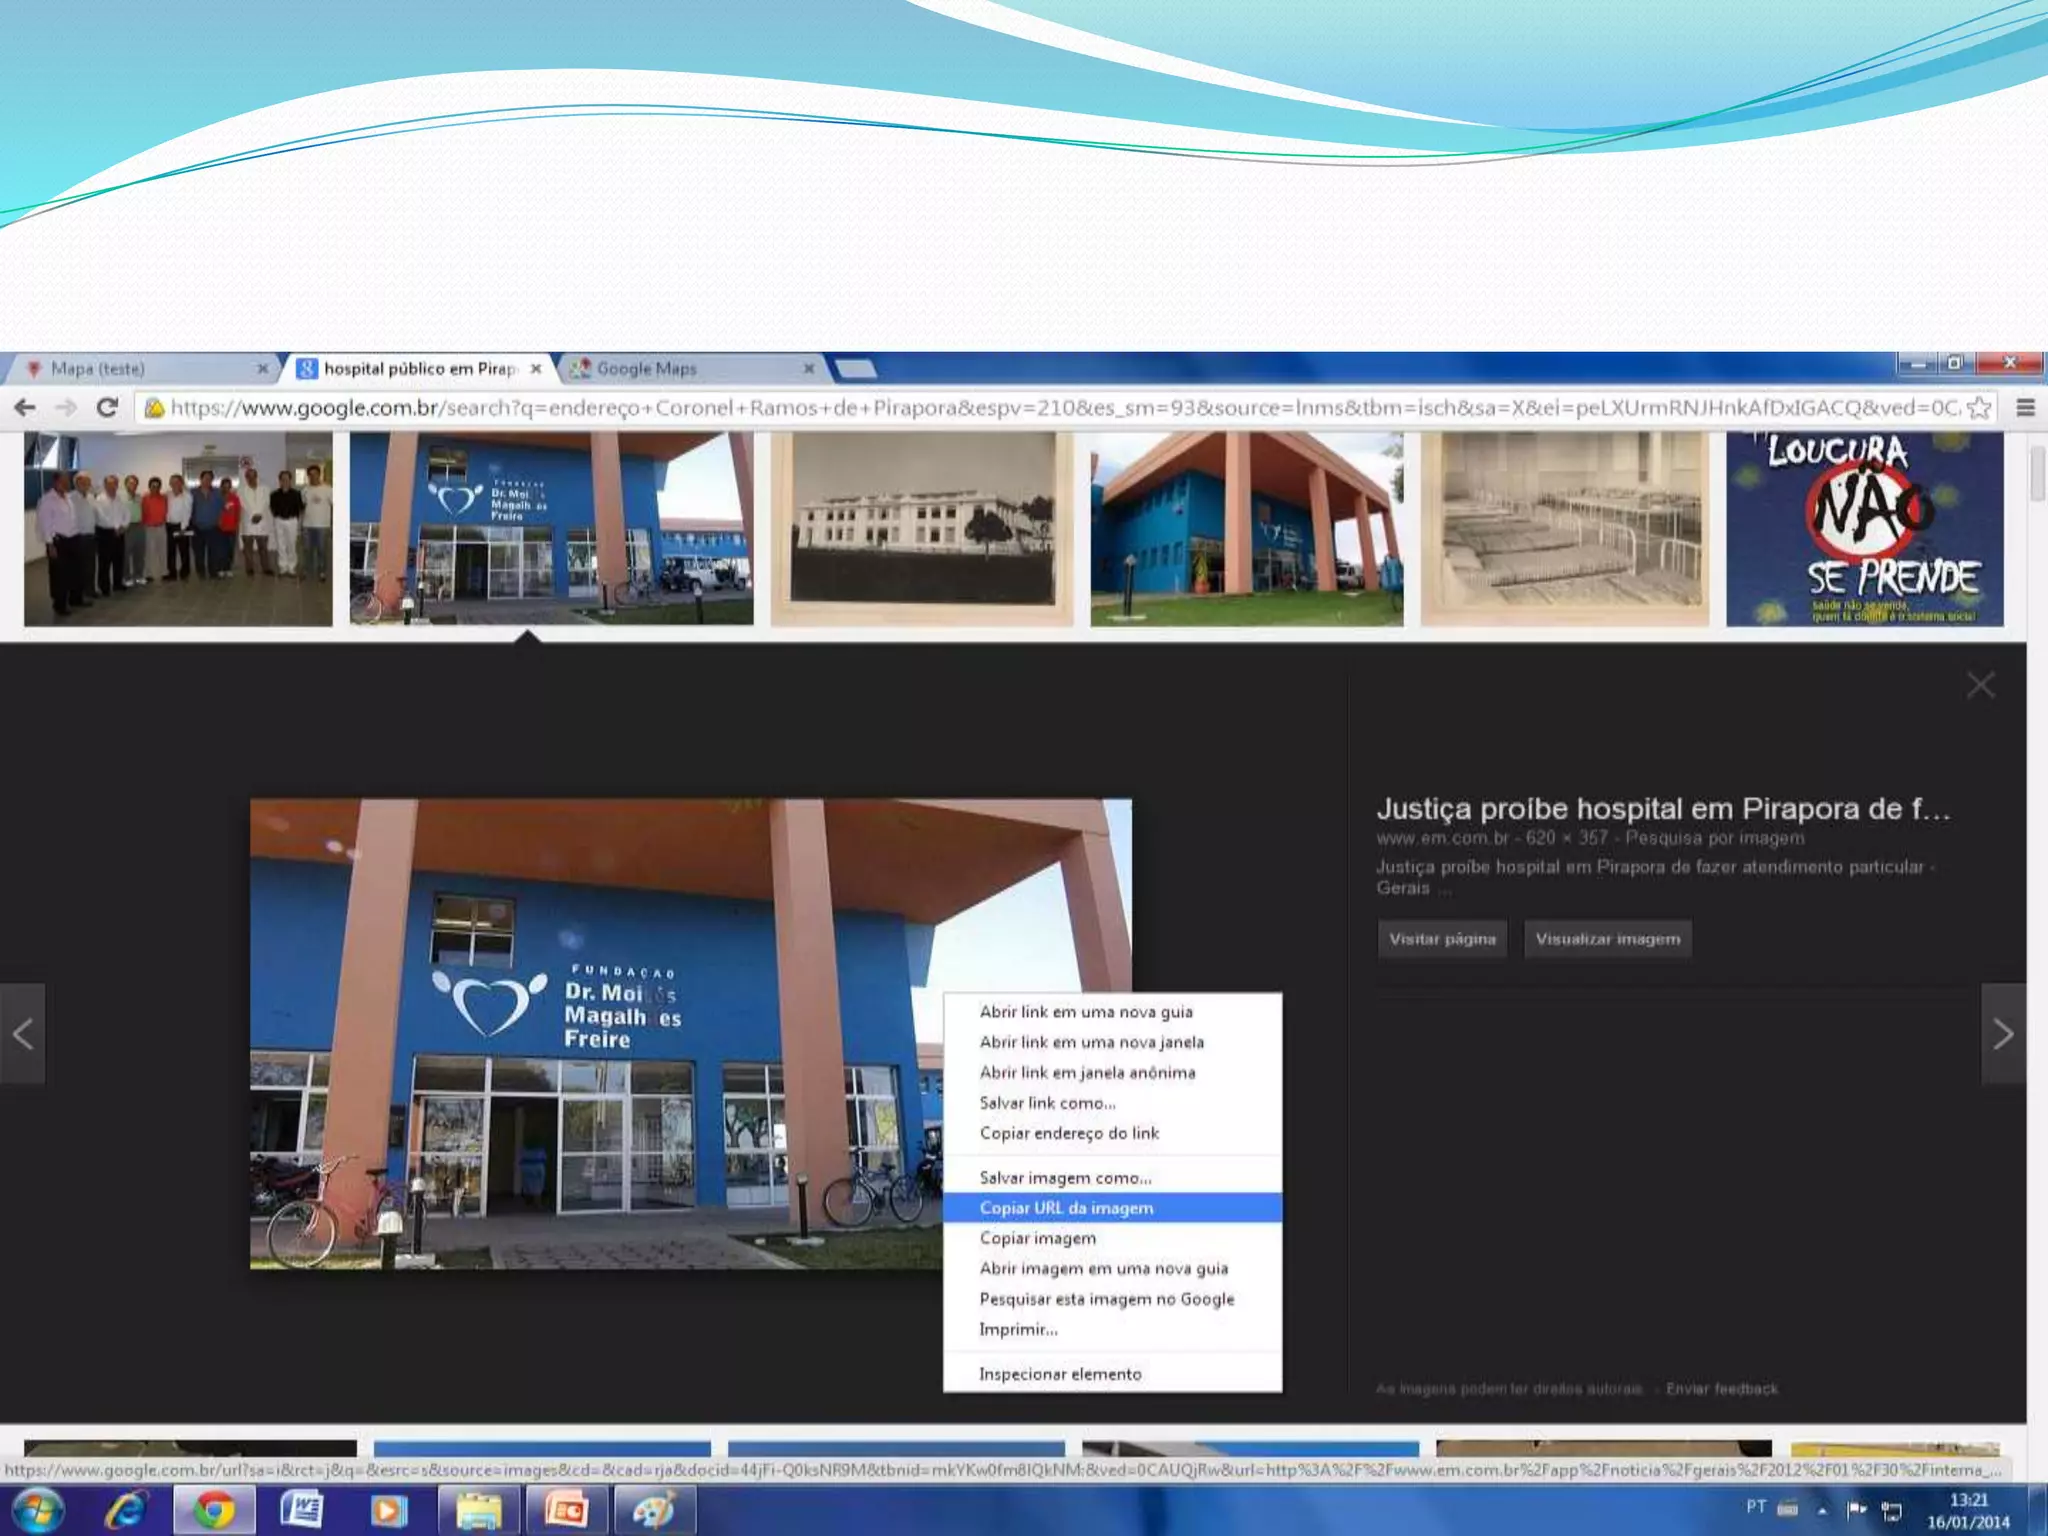Switch to Mapa (teste) tab
The width and height of the screenshot is (2048, 1536).
[x=98, y=369]
